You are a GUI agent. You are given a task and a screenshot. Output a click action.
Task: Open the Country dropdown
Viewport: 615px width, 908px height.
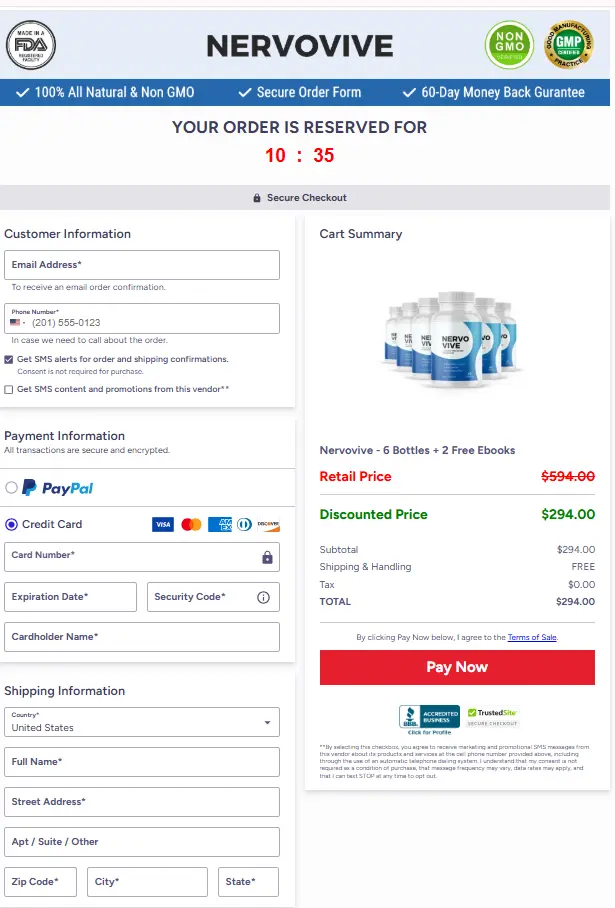pos(267,722)
